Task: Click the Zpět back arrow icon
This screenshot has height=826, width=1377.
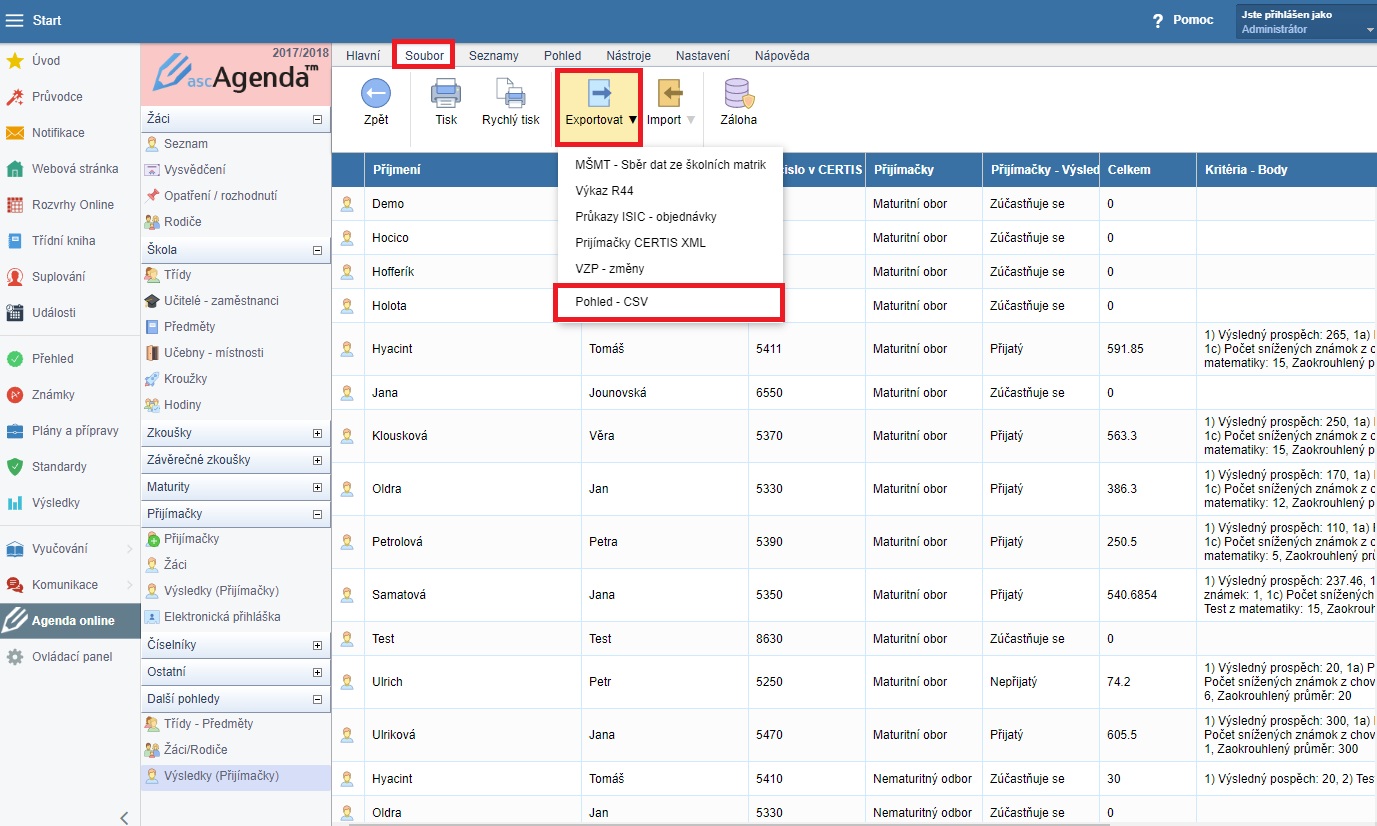Action: [x=375, y=94]
